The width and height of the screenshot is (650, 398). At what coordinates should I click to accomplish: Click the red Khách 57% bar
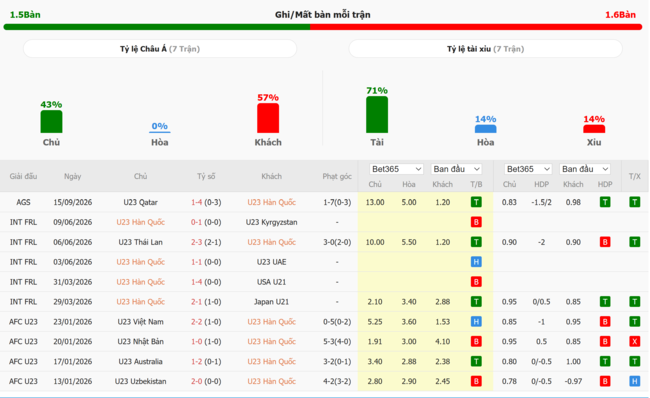click(268, 118)
